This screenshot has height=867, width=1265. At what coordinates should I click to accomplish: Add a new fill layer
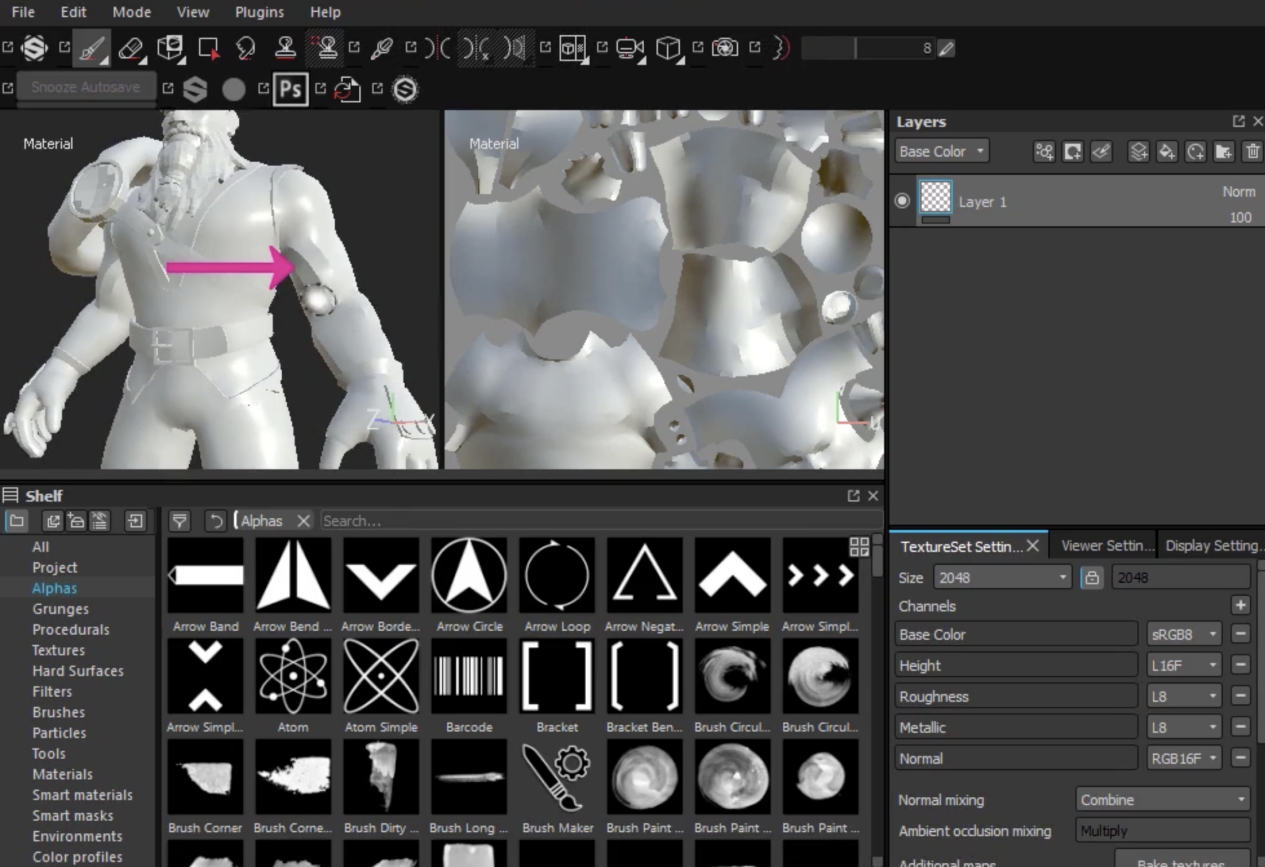click(1166, 151)
